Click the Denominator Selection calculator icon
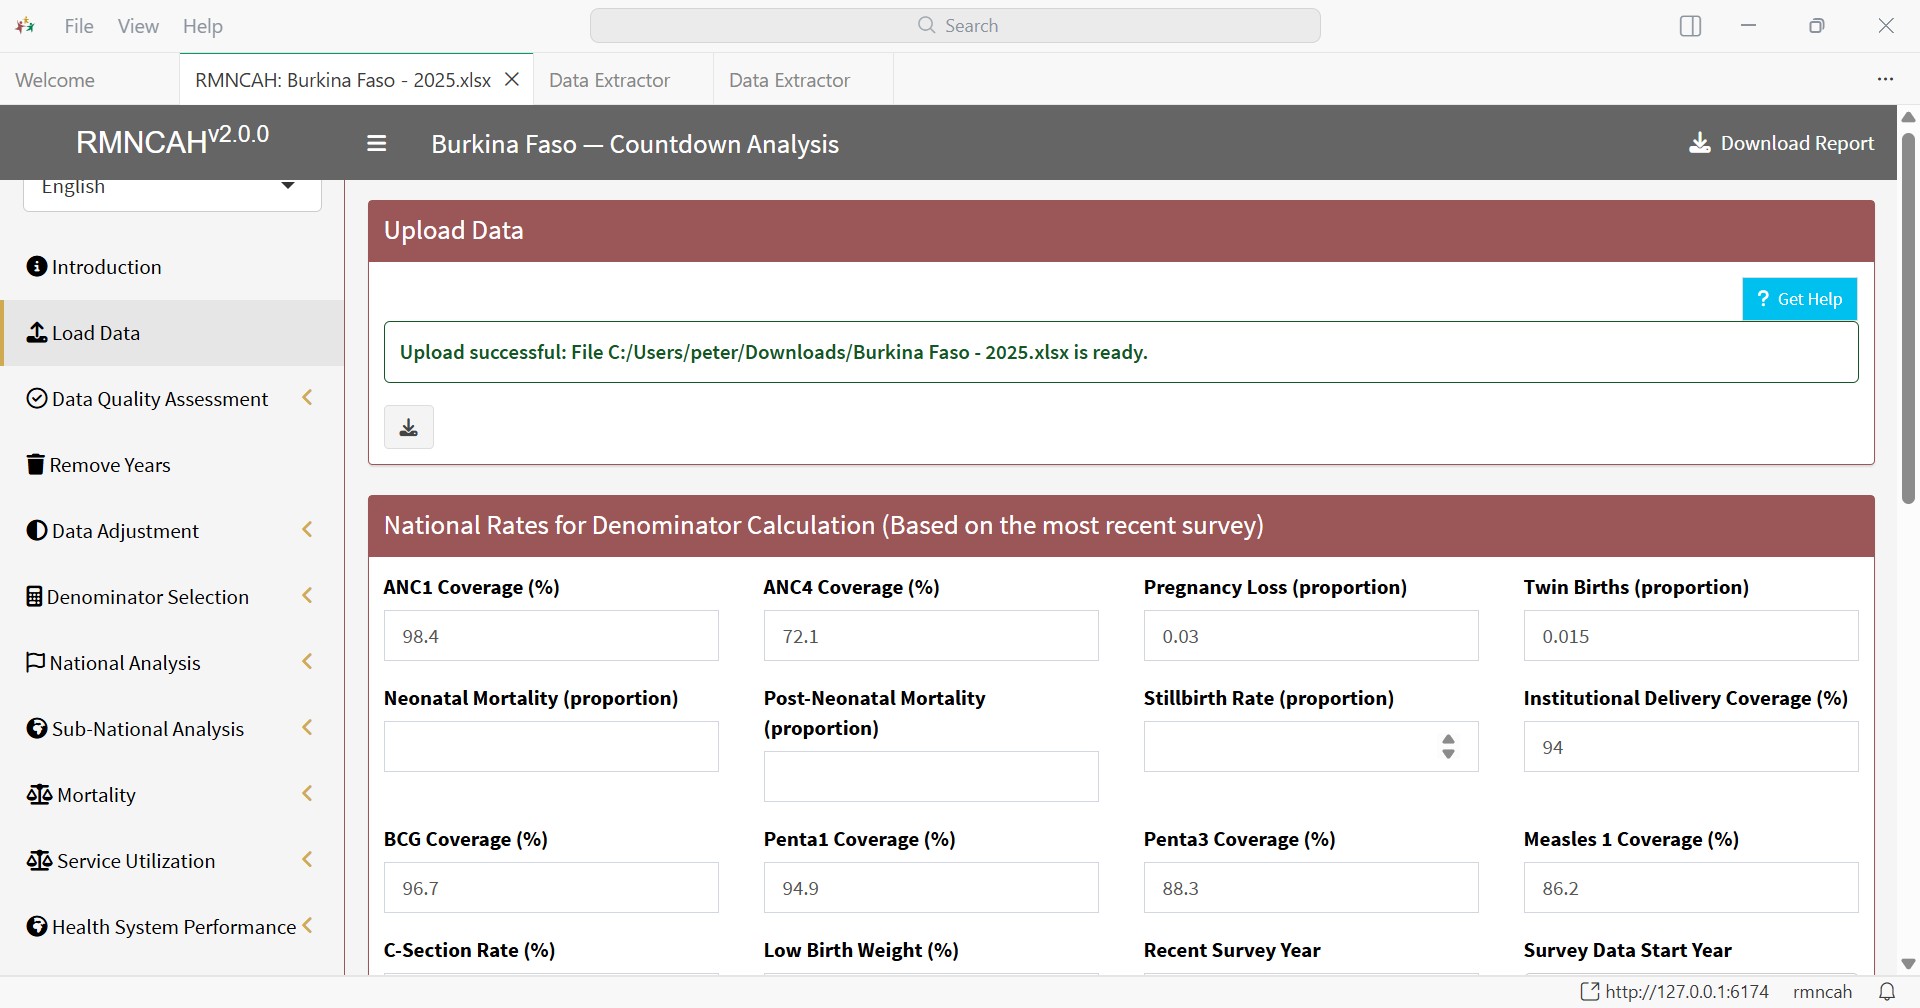The image size is (1920, 1008). pyautogui.click(x=34, y=596)
